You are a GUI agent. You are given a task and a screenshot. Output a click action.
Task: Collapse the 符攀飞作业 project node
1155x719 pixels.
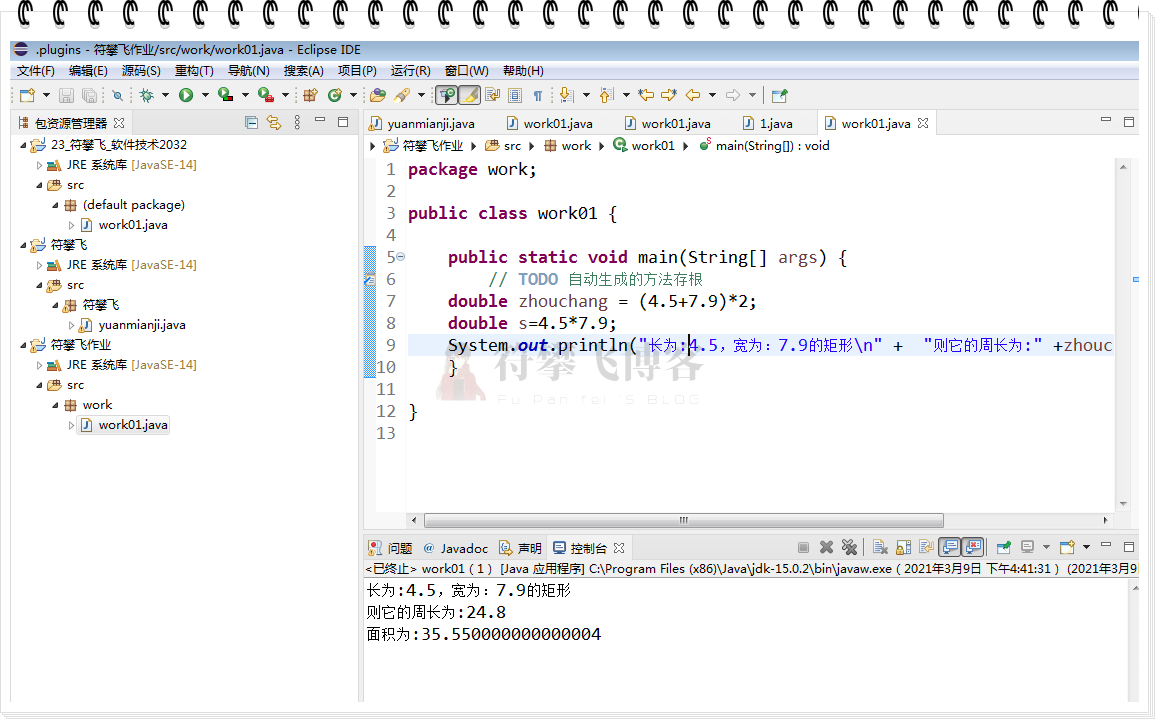[x=23, y=345]
